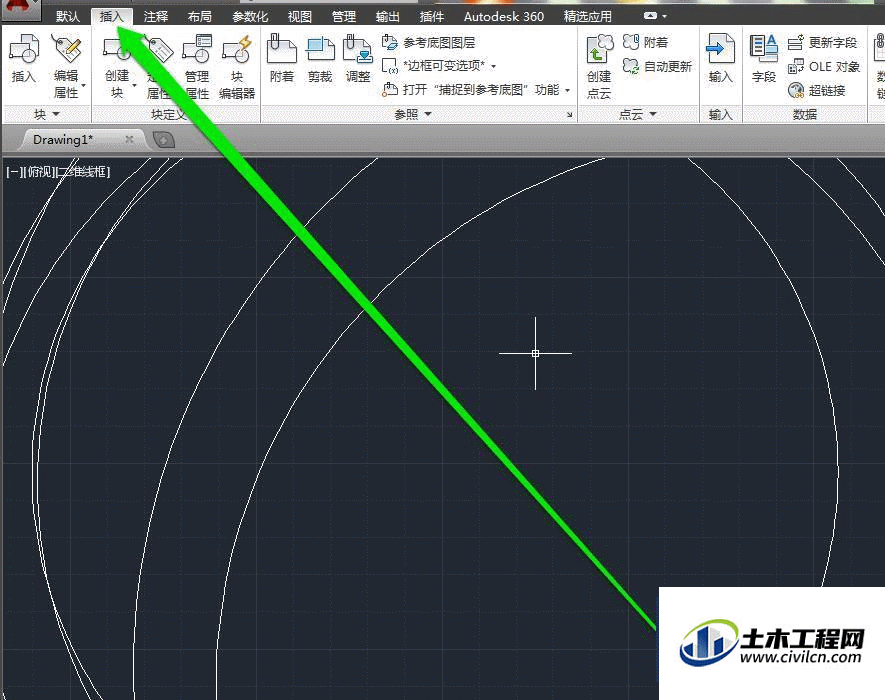This screenshot has height=700, width=885.
Task: Close the Drawing1* document tab
Action: [129, 139]
